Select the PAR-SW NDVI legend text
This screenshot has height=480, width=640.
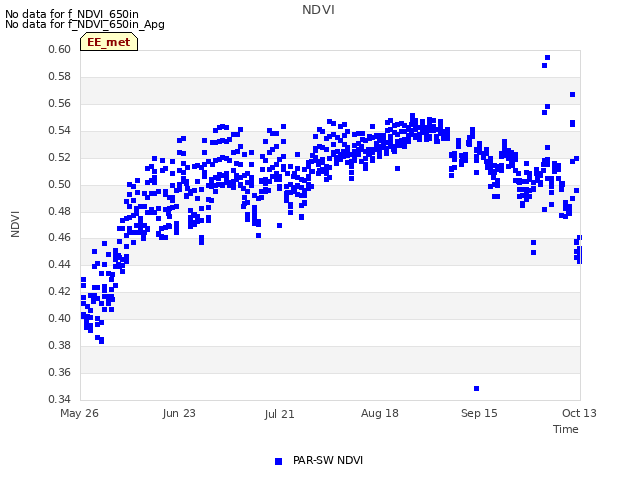(x=328, y=460)
